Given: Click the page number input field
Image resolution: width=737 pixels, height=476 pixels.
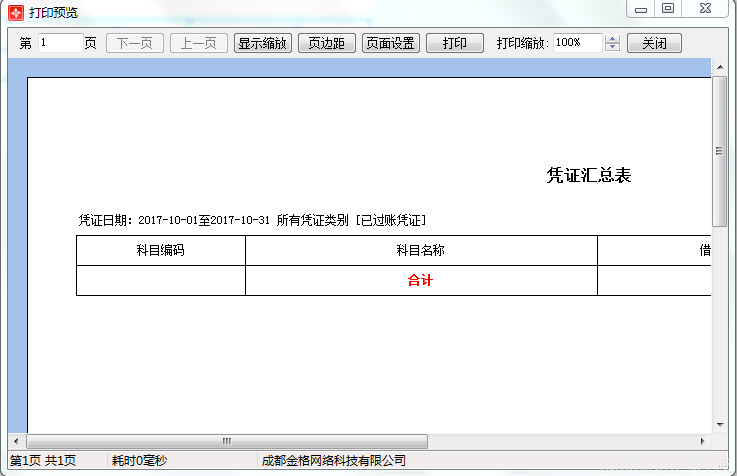Looking at the screenshot, I should click(x=60, y=44).
